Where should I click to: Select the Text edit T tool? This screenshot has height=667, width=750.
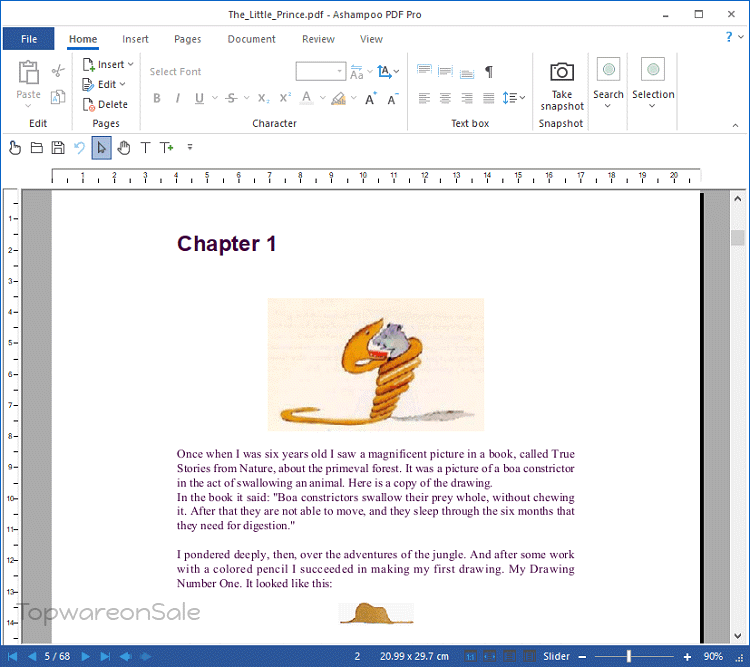point(145,147)
